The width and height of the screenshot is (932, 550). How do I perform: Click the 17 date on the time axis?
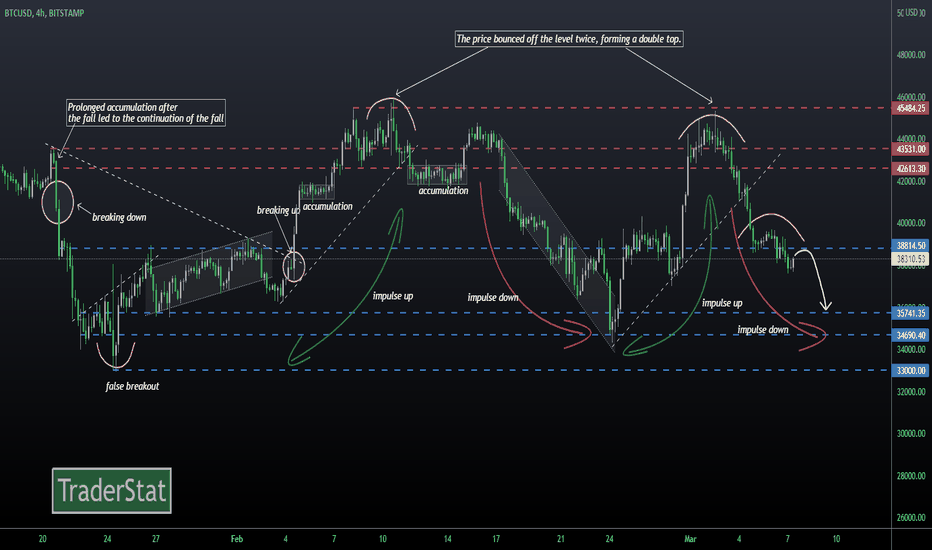(x=496, y=539)
